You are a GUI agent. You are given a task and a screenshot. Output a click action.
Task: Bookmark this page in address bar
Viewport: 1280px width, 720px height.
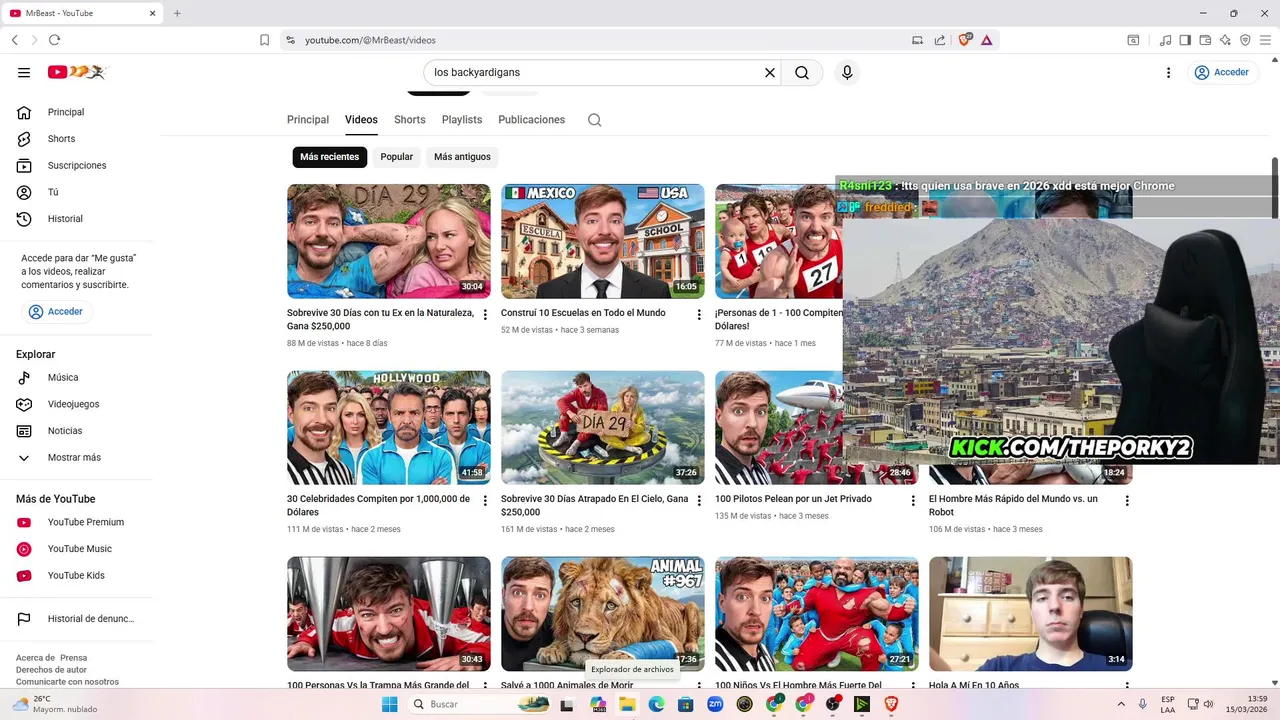(x=264, y=40)
